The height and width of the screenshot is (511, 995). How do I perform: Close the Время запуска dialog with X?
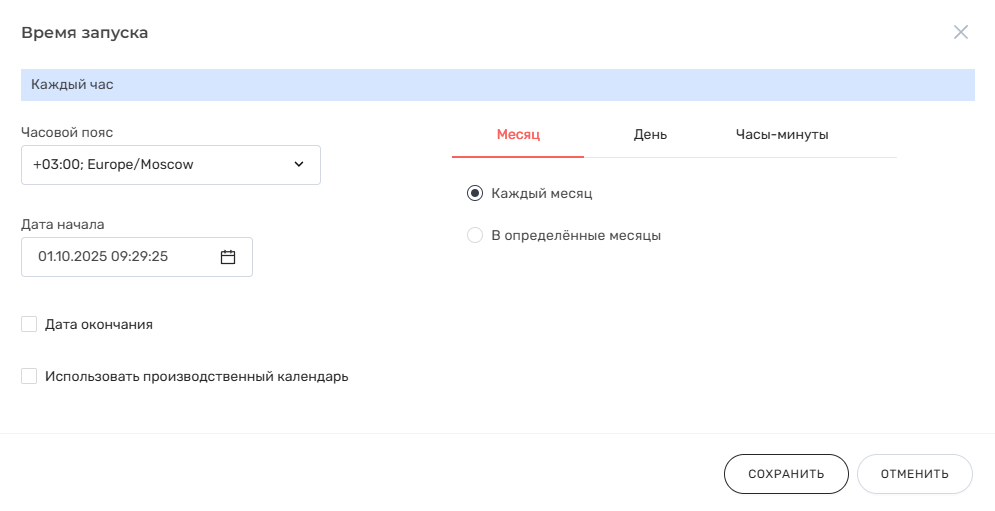click(961, 32)
